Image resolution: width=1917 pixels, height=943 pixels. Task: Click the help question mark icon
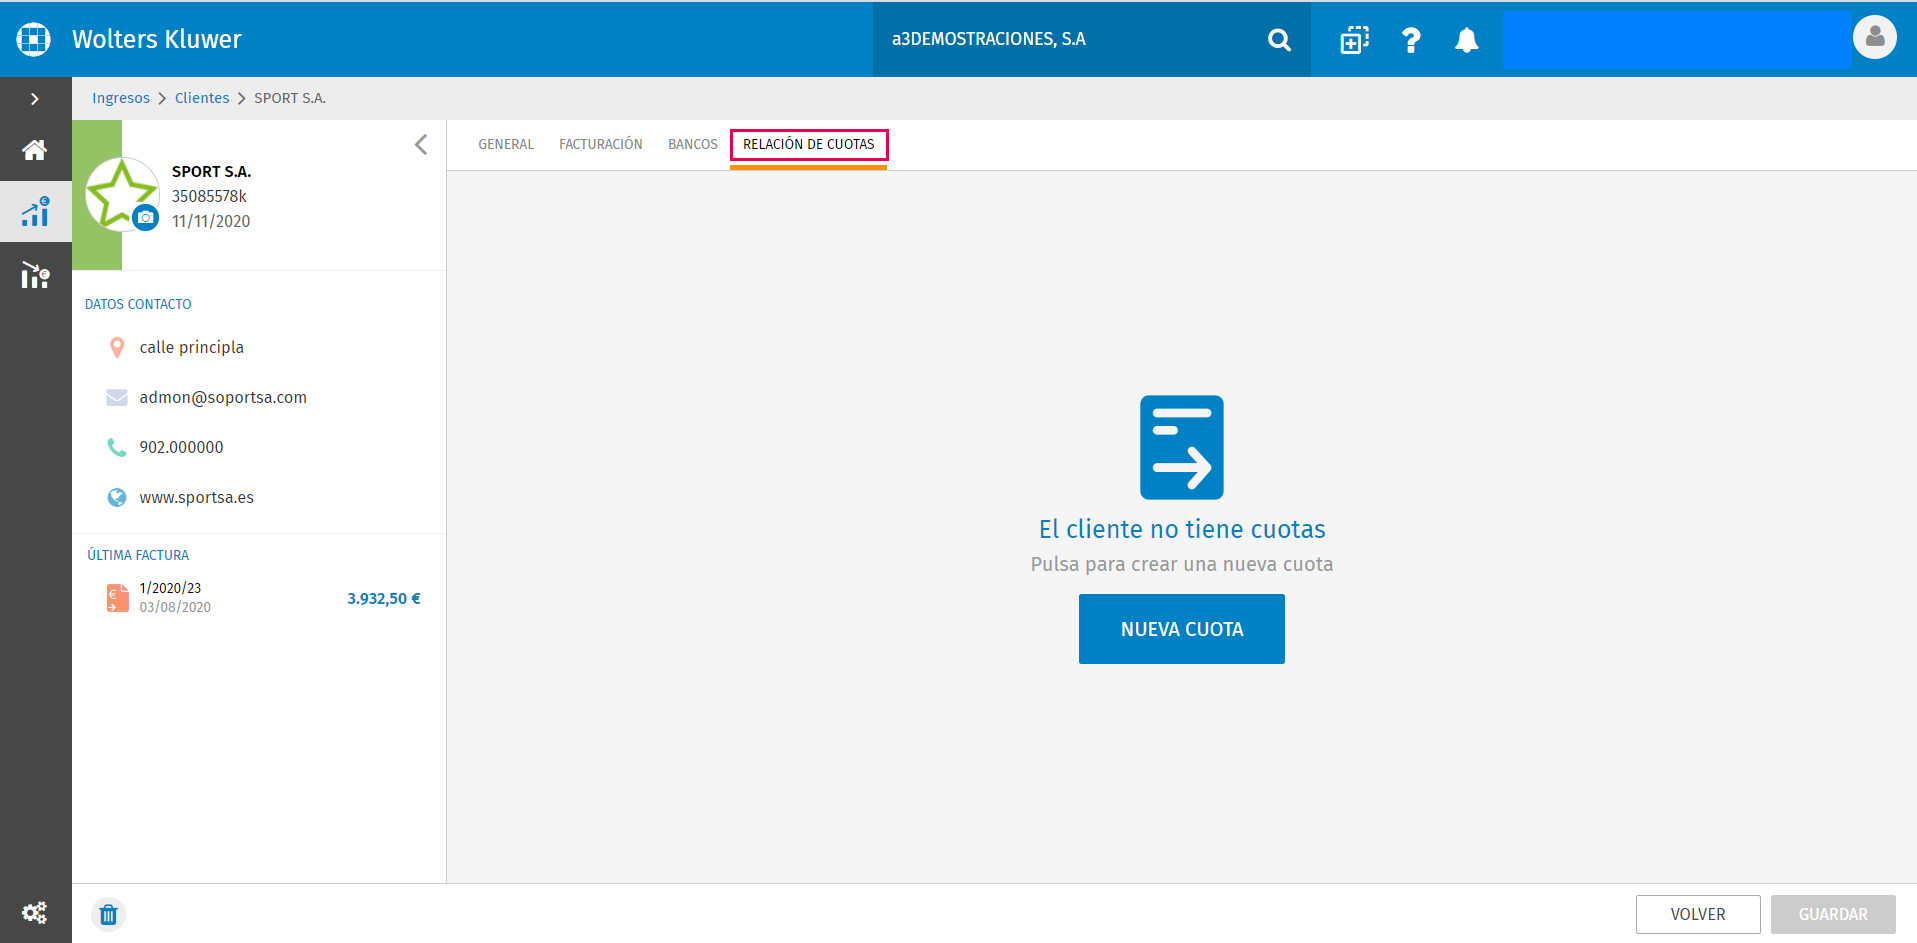click(1411, 40)
